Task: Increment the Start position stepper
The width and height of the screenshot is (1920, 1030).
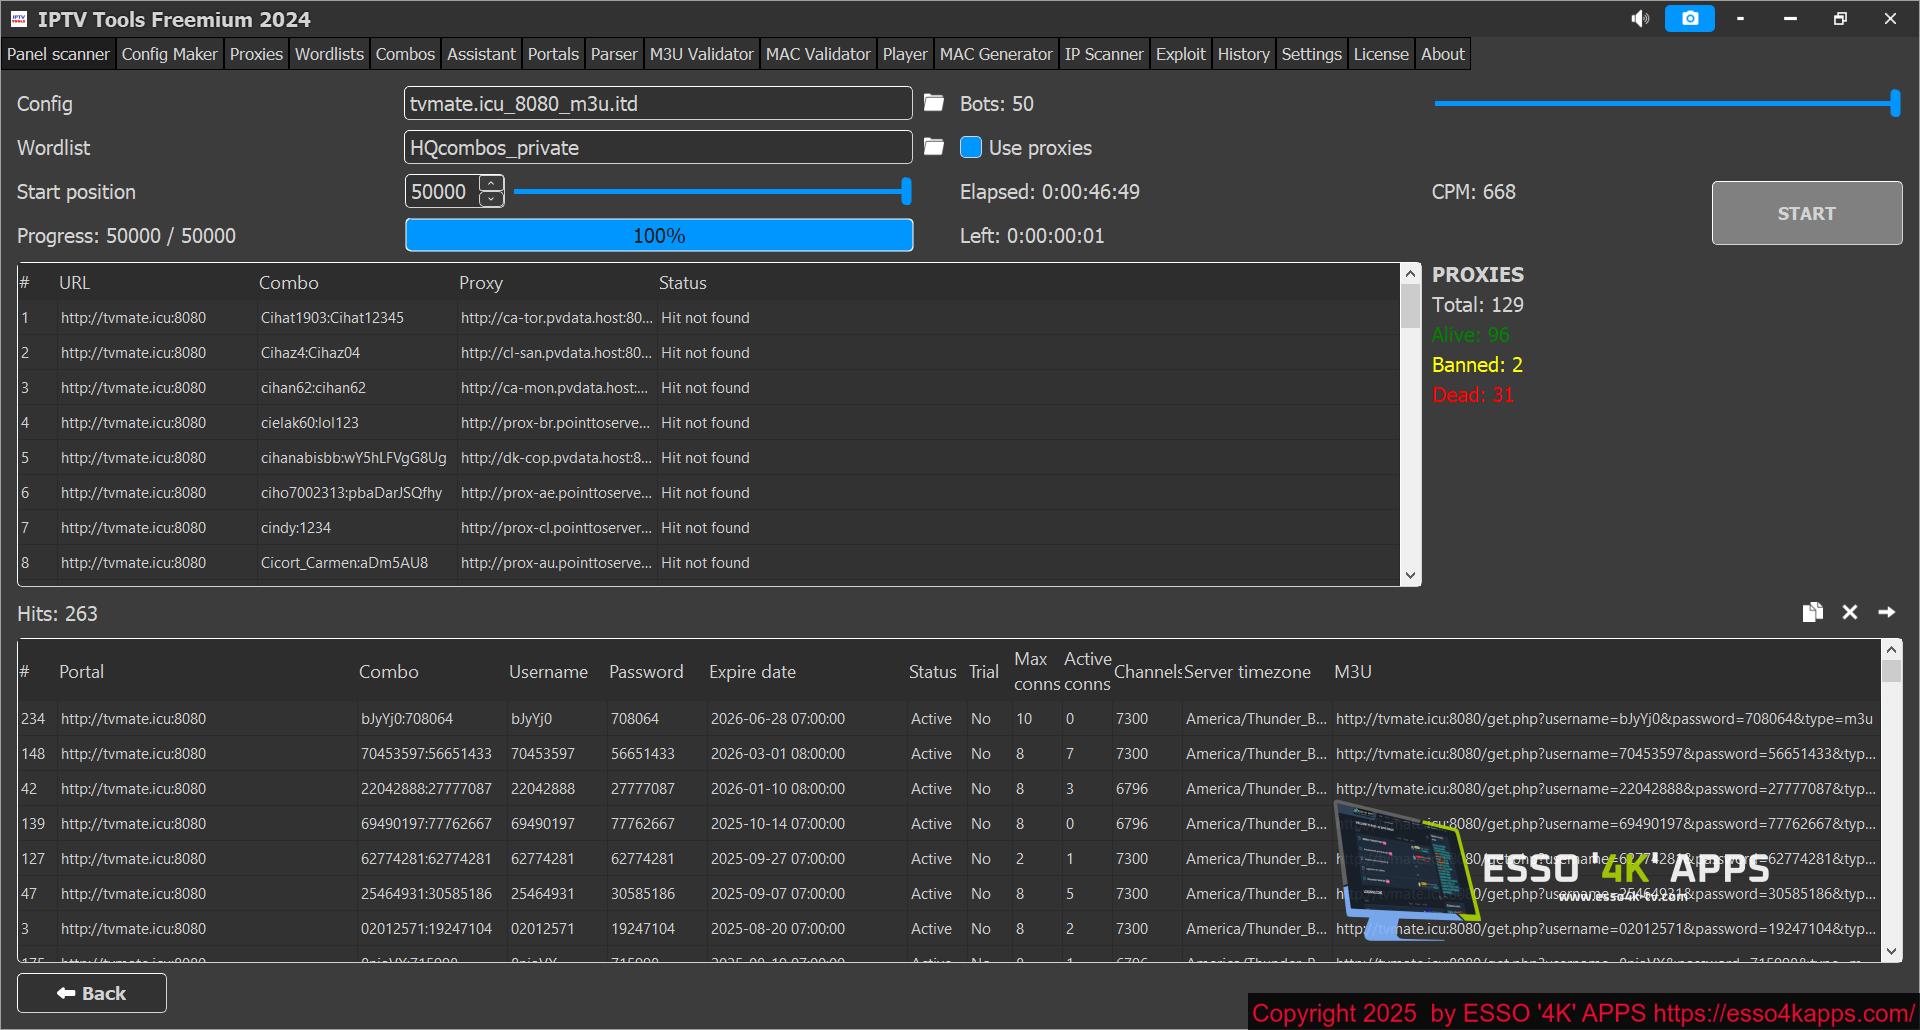Action: [x=491, y=183]
